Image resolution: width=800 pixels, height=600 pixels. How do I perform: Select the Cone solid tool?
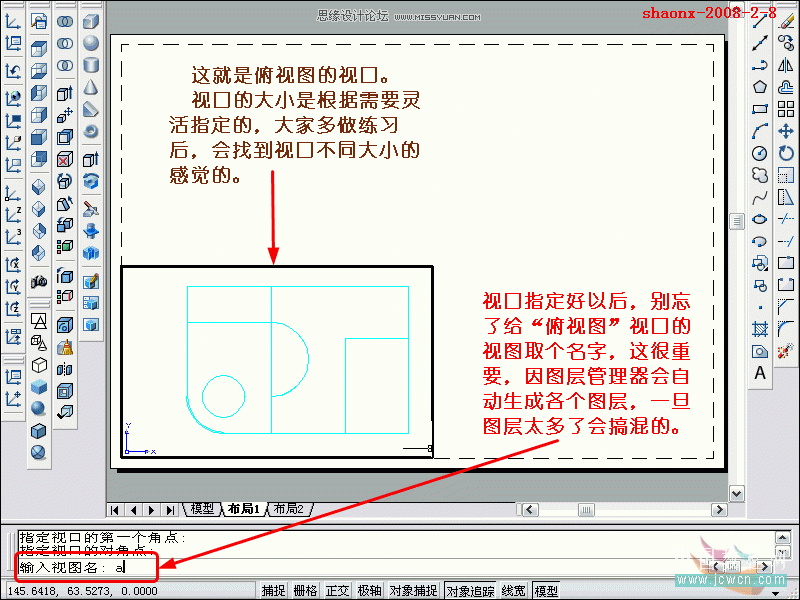pos(90,85)
